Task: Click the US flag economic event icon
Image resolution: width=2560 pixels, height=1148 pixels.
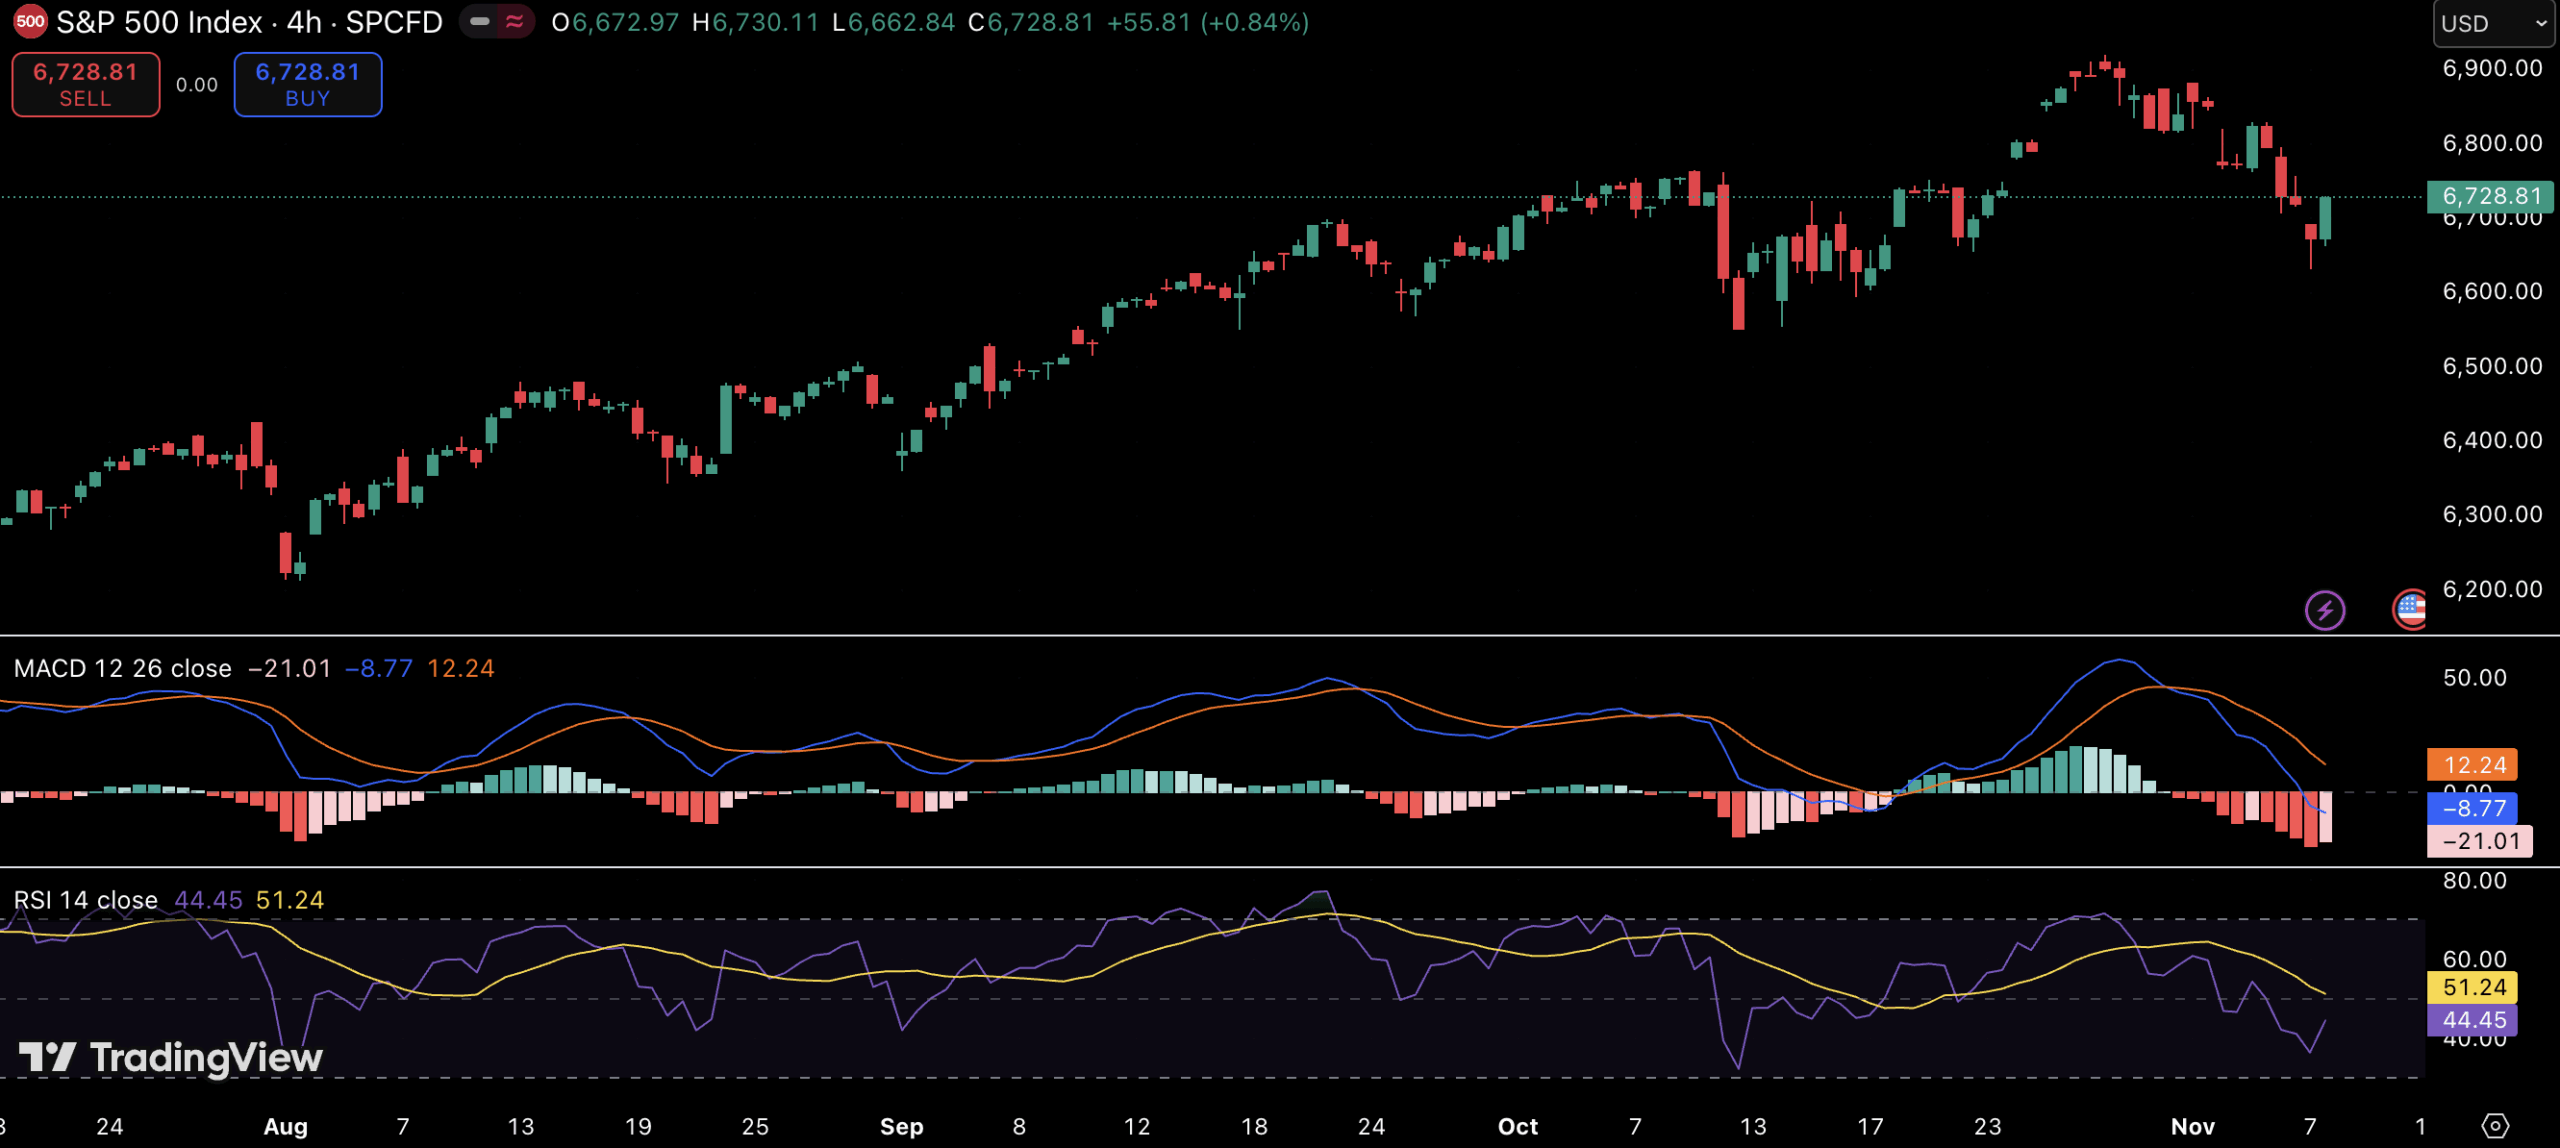Action: (2410, 608)
